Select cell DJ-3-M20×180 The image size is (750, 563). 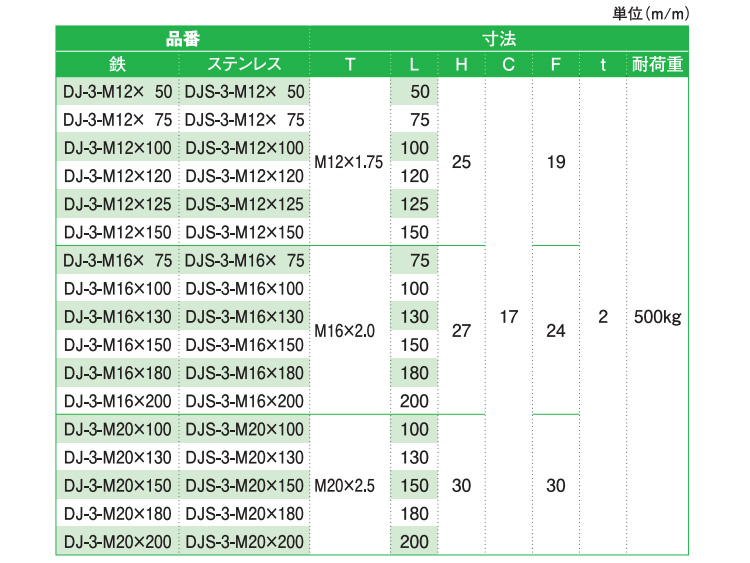pos(117,514)
